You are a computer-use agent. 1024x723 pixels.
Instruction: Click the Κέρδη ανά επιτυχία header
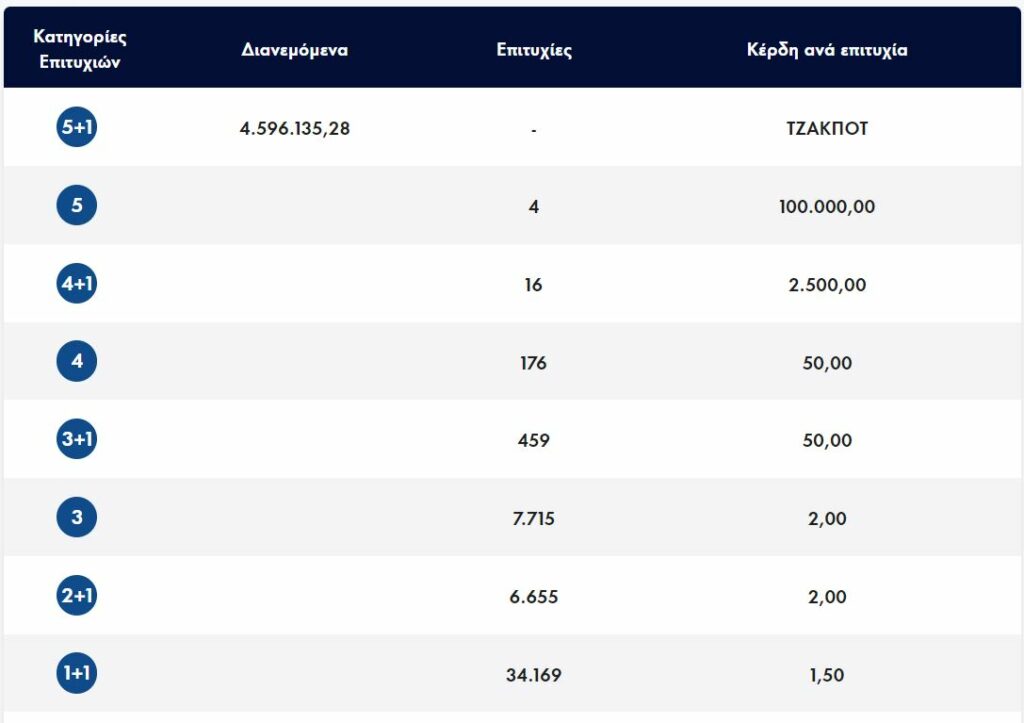tap(827, 49)
